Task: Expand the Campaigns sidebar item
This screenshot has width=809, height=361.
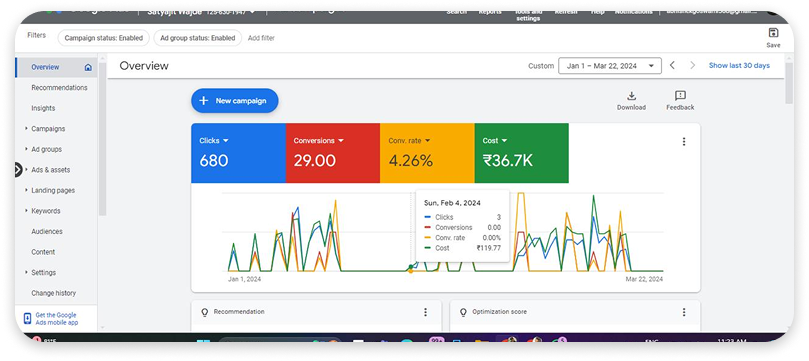Action: 48,129
